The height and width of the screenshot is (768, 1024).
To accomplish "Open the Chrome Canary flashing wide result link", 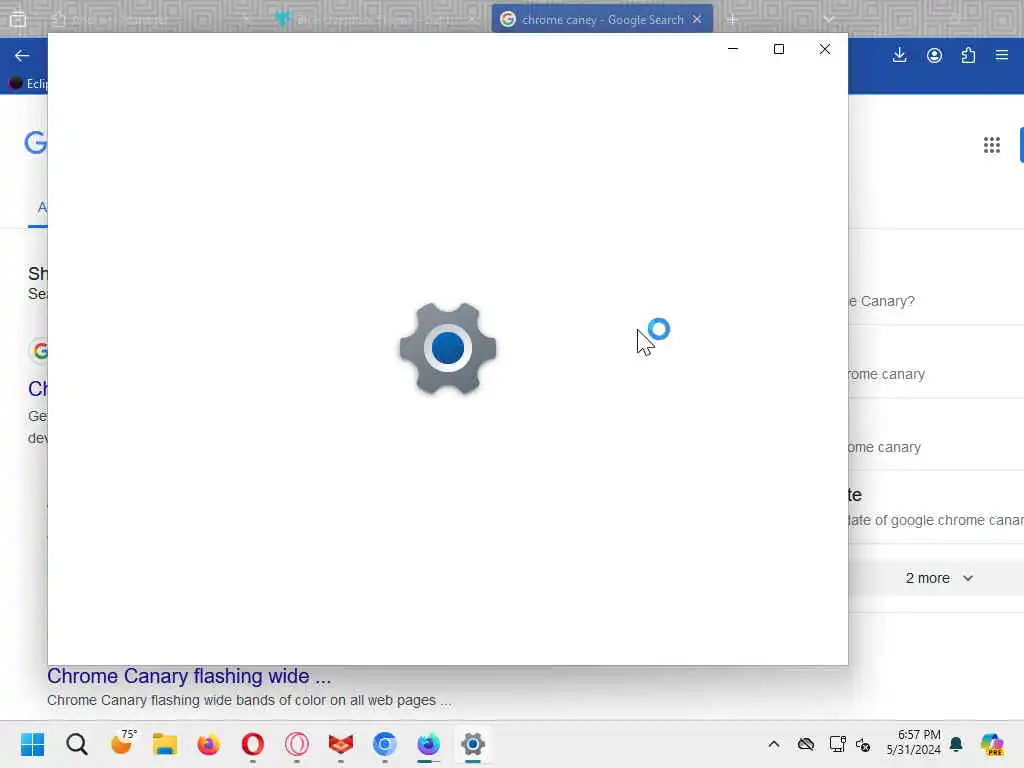I will 189,676.
